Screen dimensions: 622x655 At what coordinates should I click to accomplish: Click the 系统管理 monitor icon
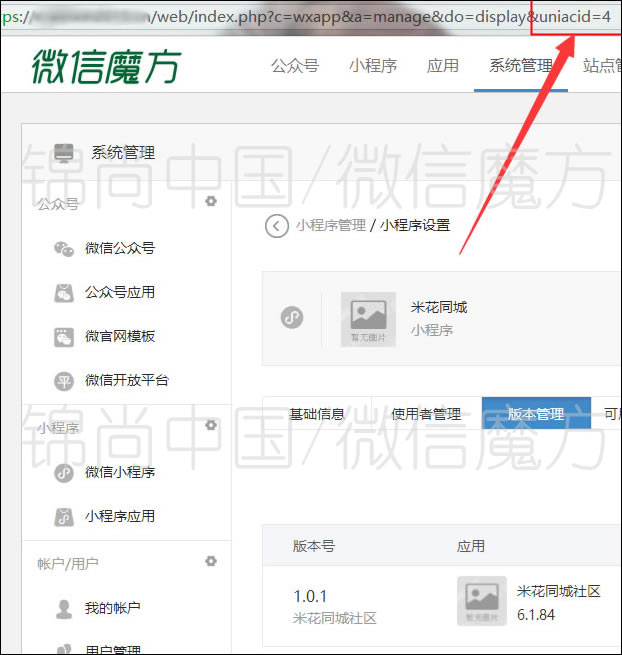coord(63,153)
